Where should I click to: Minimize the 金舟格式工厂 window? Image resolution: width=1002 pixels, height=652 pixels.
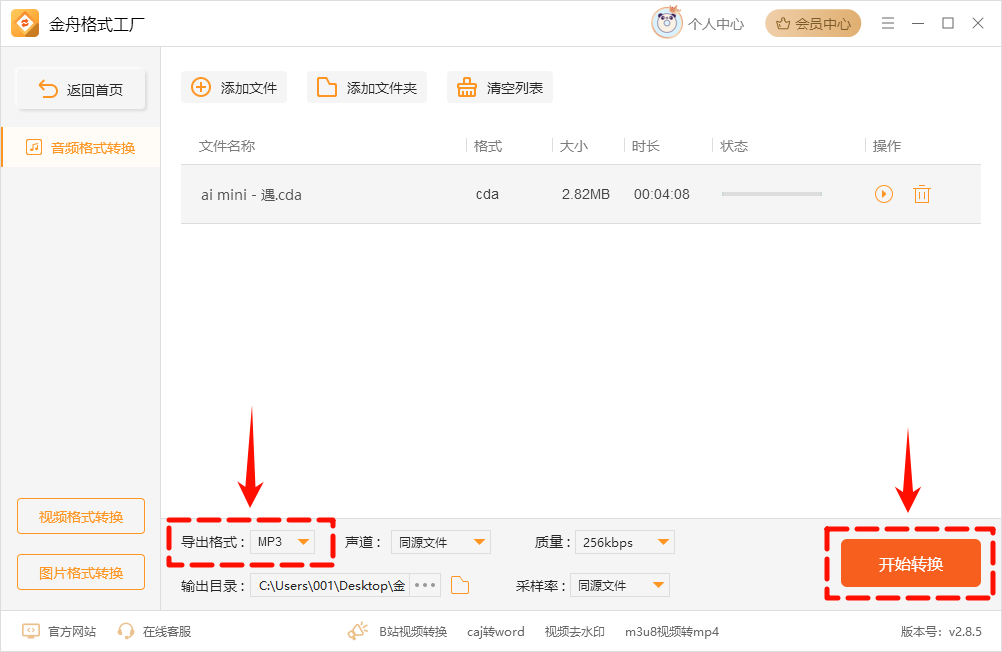point(918,24)
